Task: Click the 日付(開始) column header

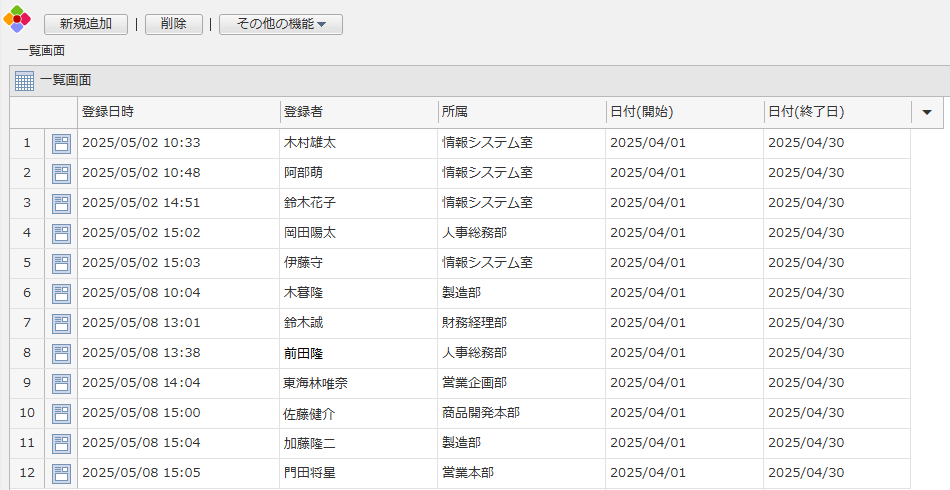Action: pyautogui.click(x=684, y=112)
